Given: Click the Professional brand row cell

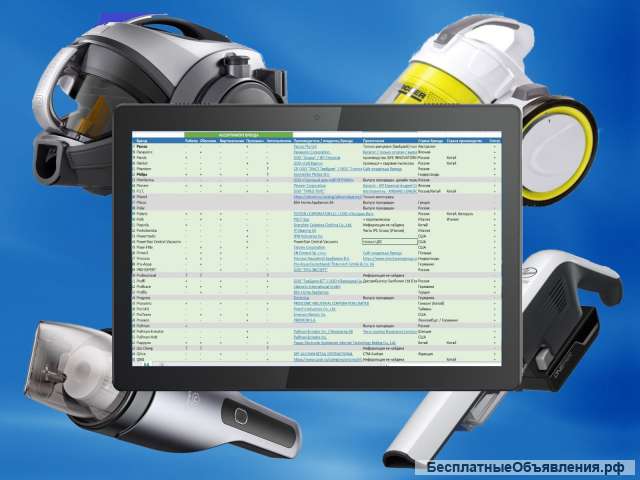Looking at the screenshot, I should (150, 276).
